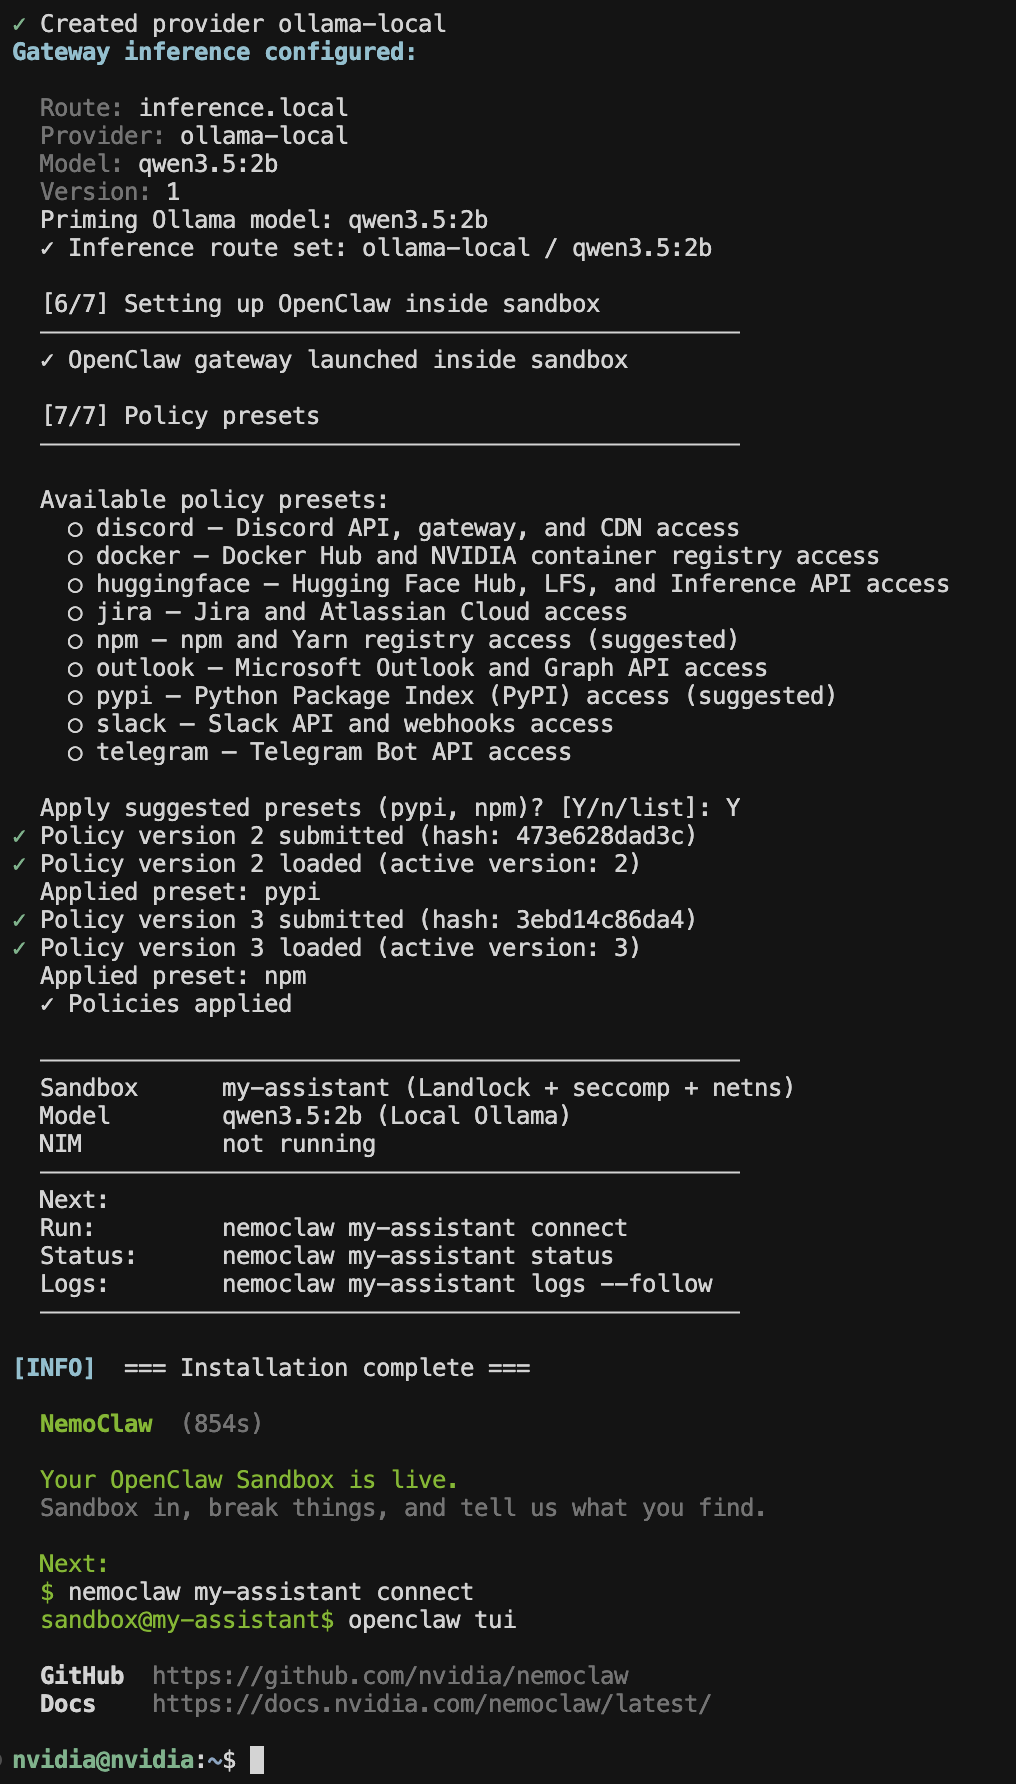Image resolution: width=1016 pixels, height=1784 pixels.
Task: Click the policy hash 473e628dad3c
Action: tap(599, 836)
